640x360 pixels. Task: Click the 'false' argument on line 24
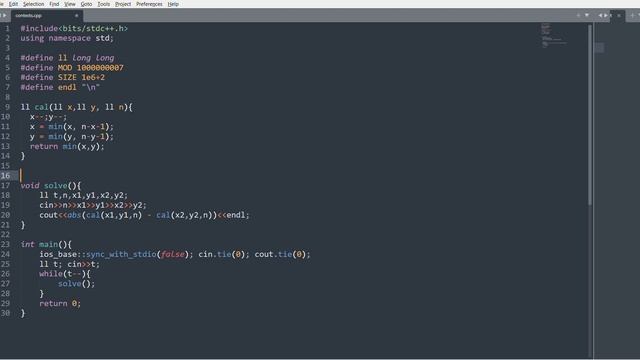pyautogui.click(x=173, y=254)
